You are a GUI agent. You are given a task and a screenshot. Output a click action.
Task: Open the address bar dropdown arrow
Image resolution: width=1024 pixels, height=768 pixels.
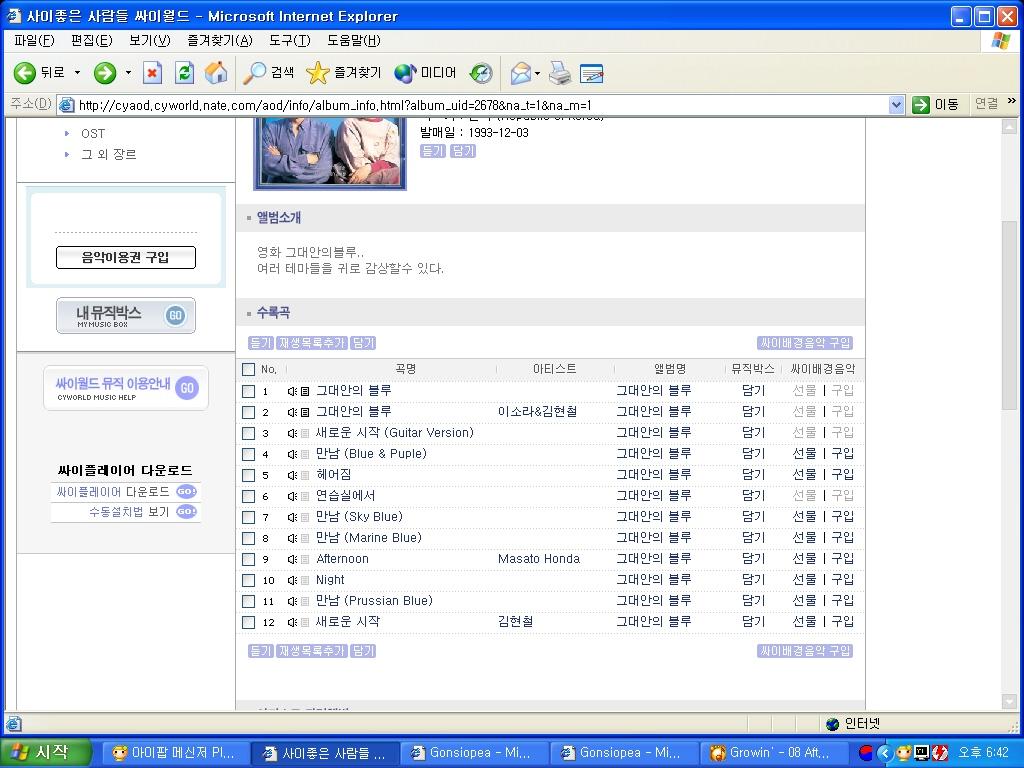coord(896,104)
